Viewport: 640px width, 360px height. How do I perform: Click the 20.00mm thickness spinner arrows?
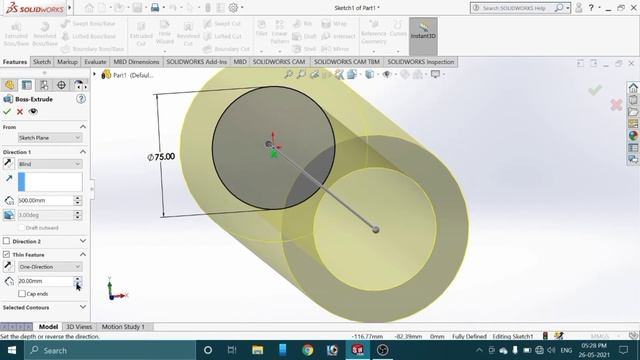78,281
